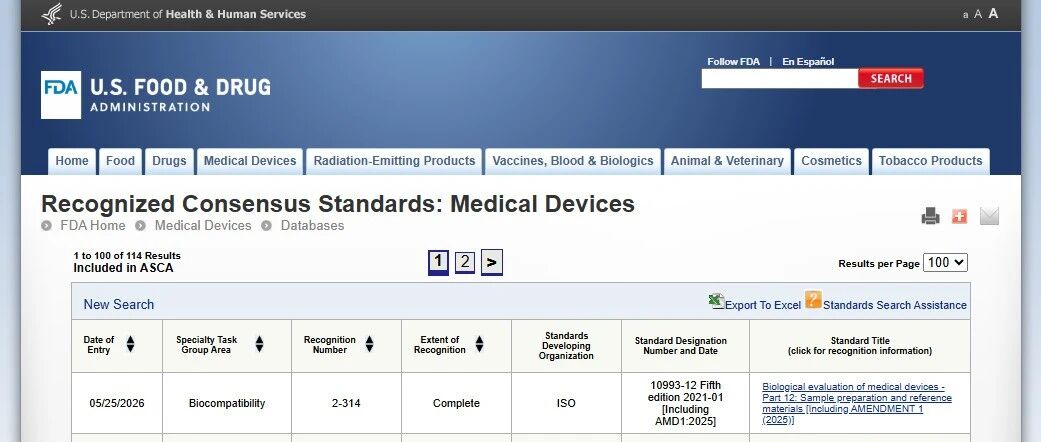Image resolution: width=1041 pixels, height=442 pixels.
Task: Open the Home tab
Action: click(72, 161)
